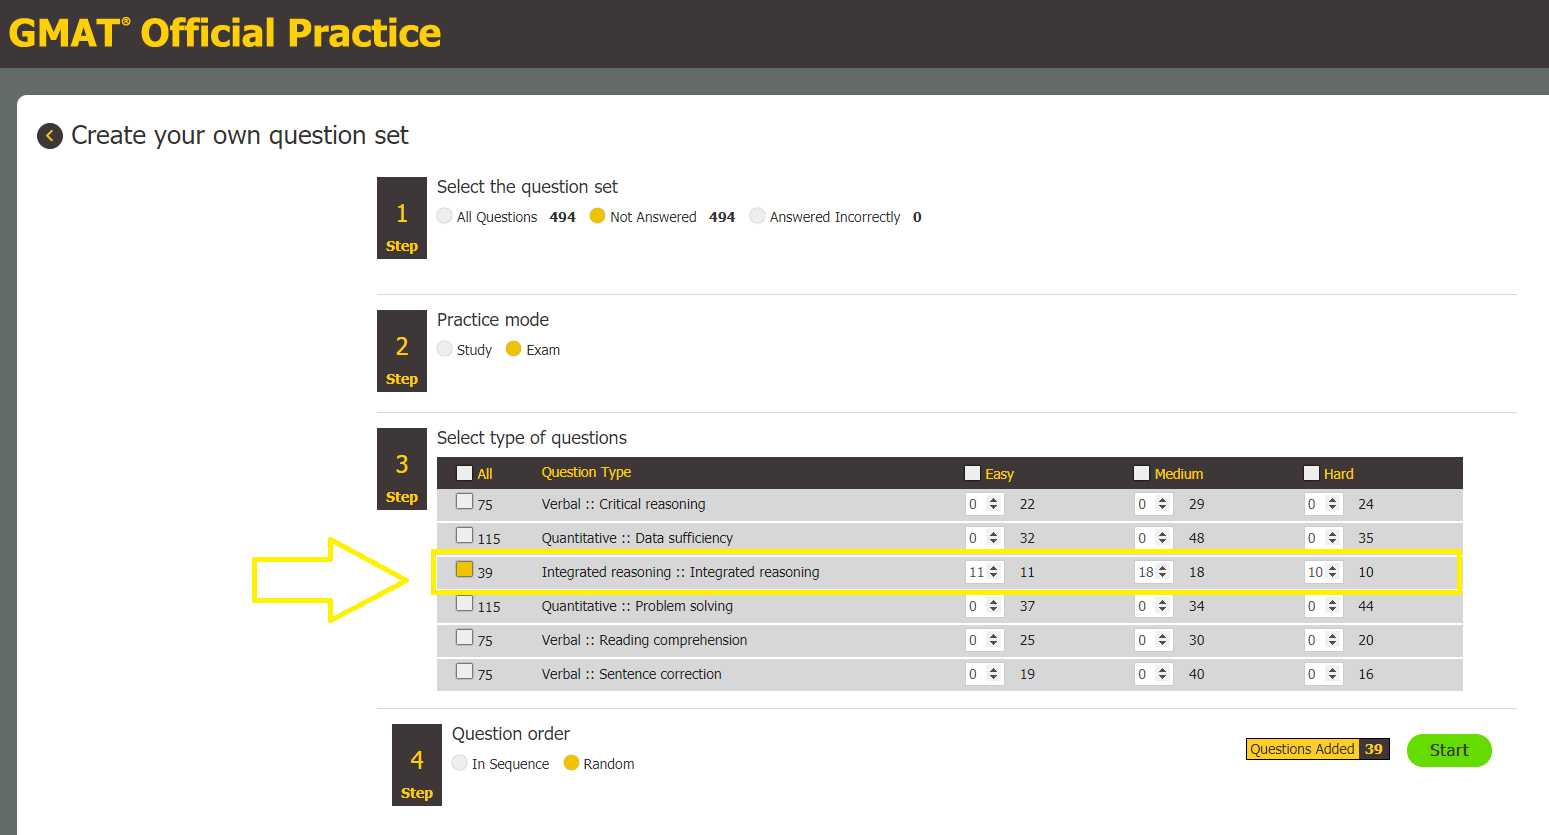Check Quantitative Problem solving checkbox
1549x835 pixels.
tap(464, 603)
